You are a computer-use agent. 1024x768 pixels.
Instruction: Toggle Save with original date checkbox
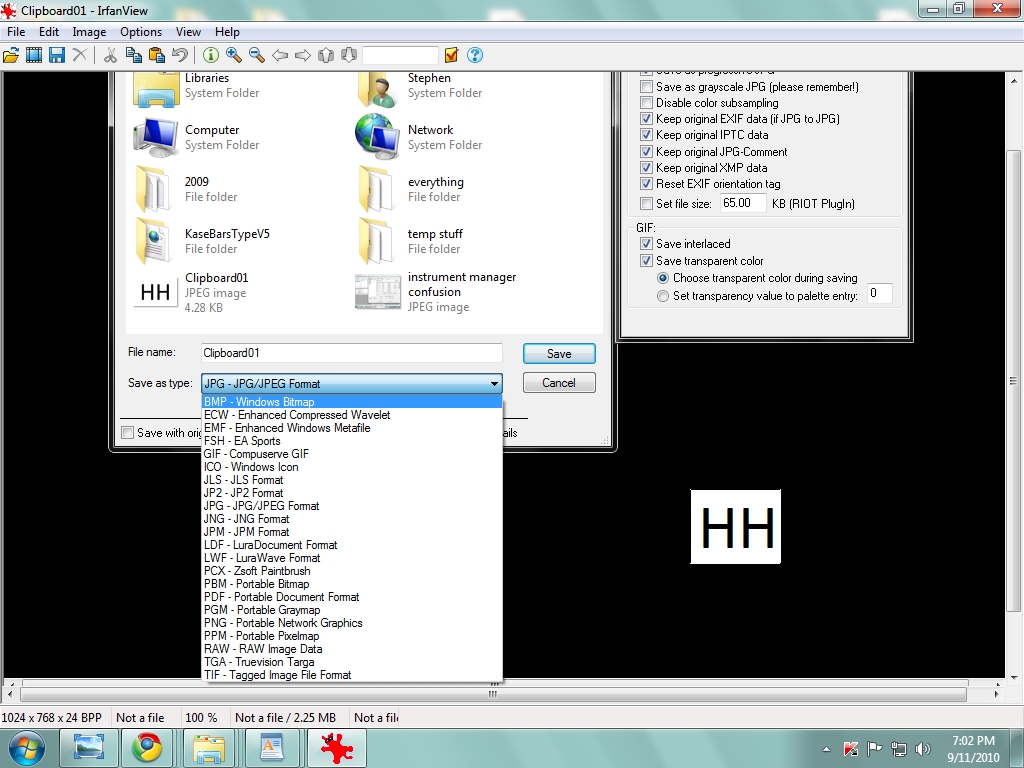point(128,432)
